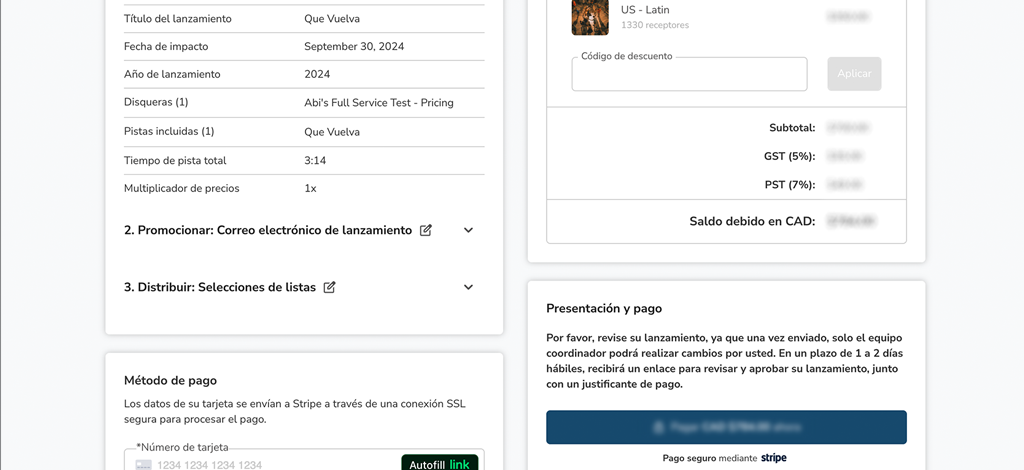Click the September 30, 2024 impact date
1024x470 pixels.
click(x=354, y=46)
